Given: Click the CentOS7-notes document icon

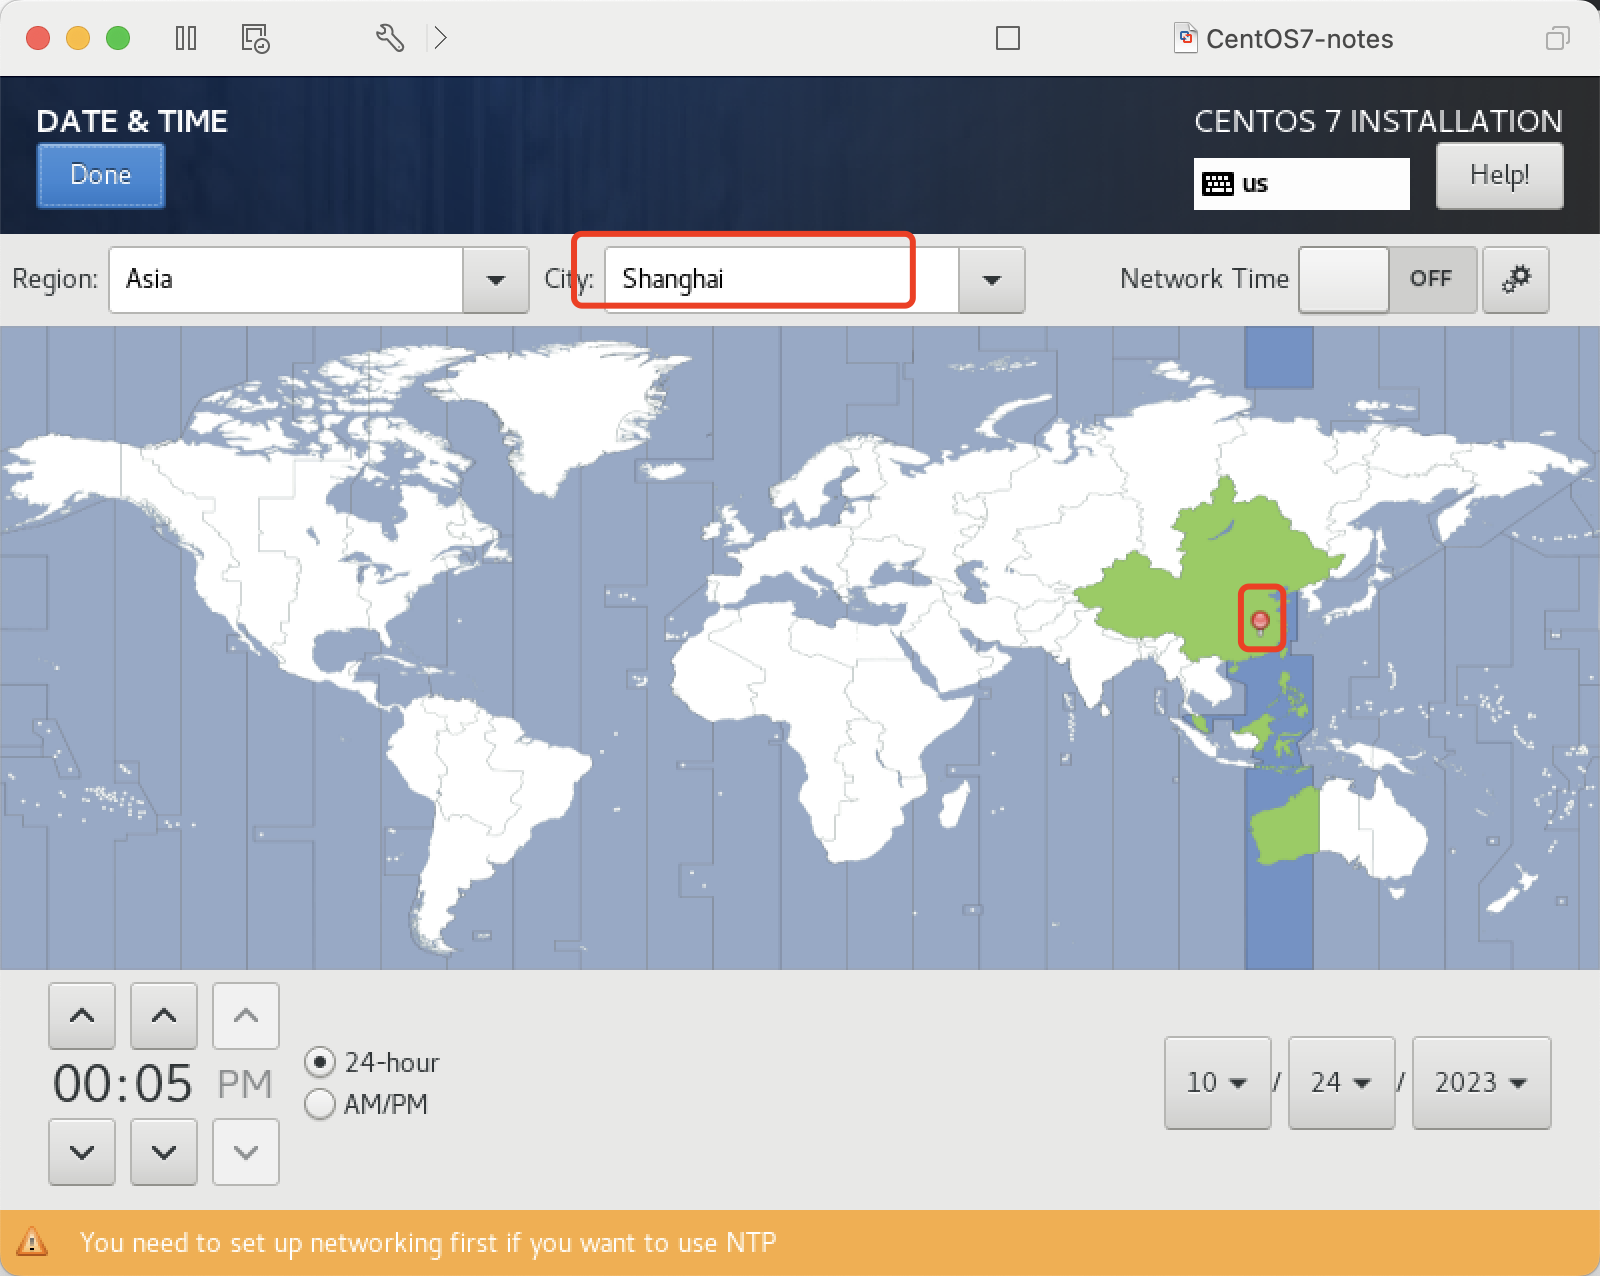Looking at the screenshot, I should pyautogui.click(x=1186, y=38).
